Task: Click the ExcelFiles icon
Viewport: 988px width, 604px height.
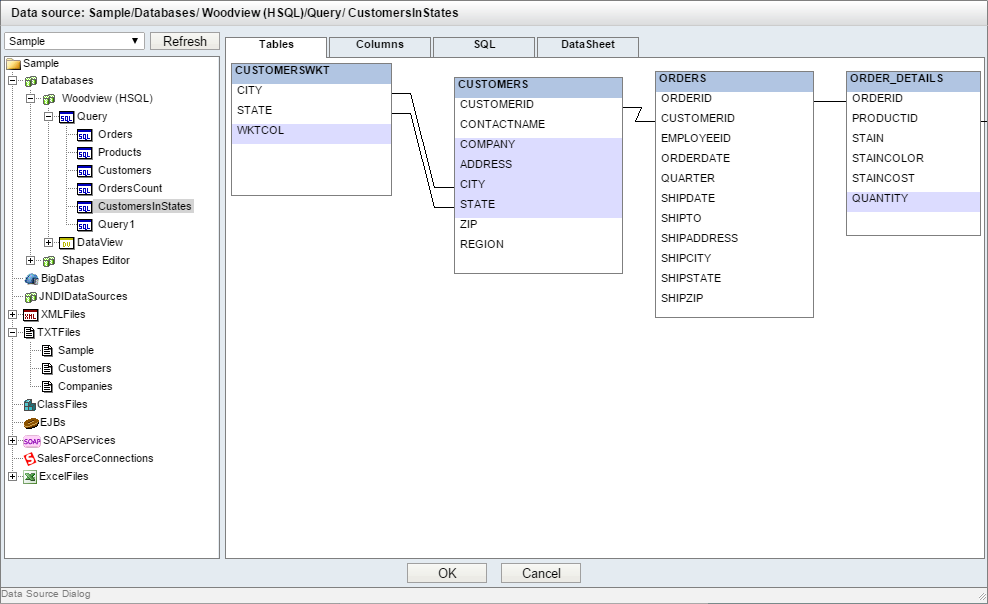Action: click(x=30, y=477)
